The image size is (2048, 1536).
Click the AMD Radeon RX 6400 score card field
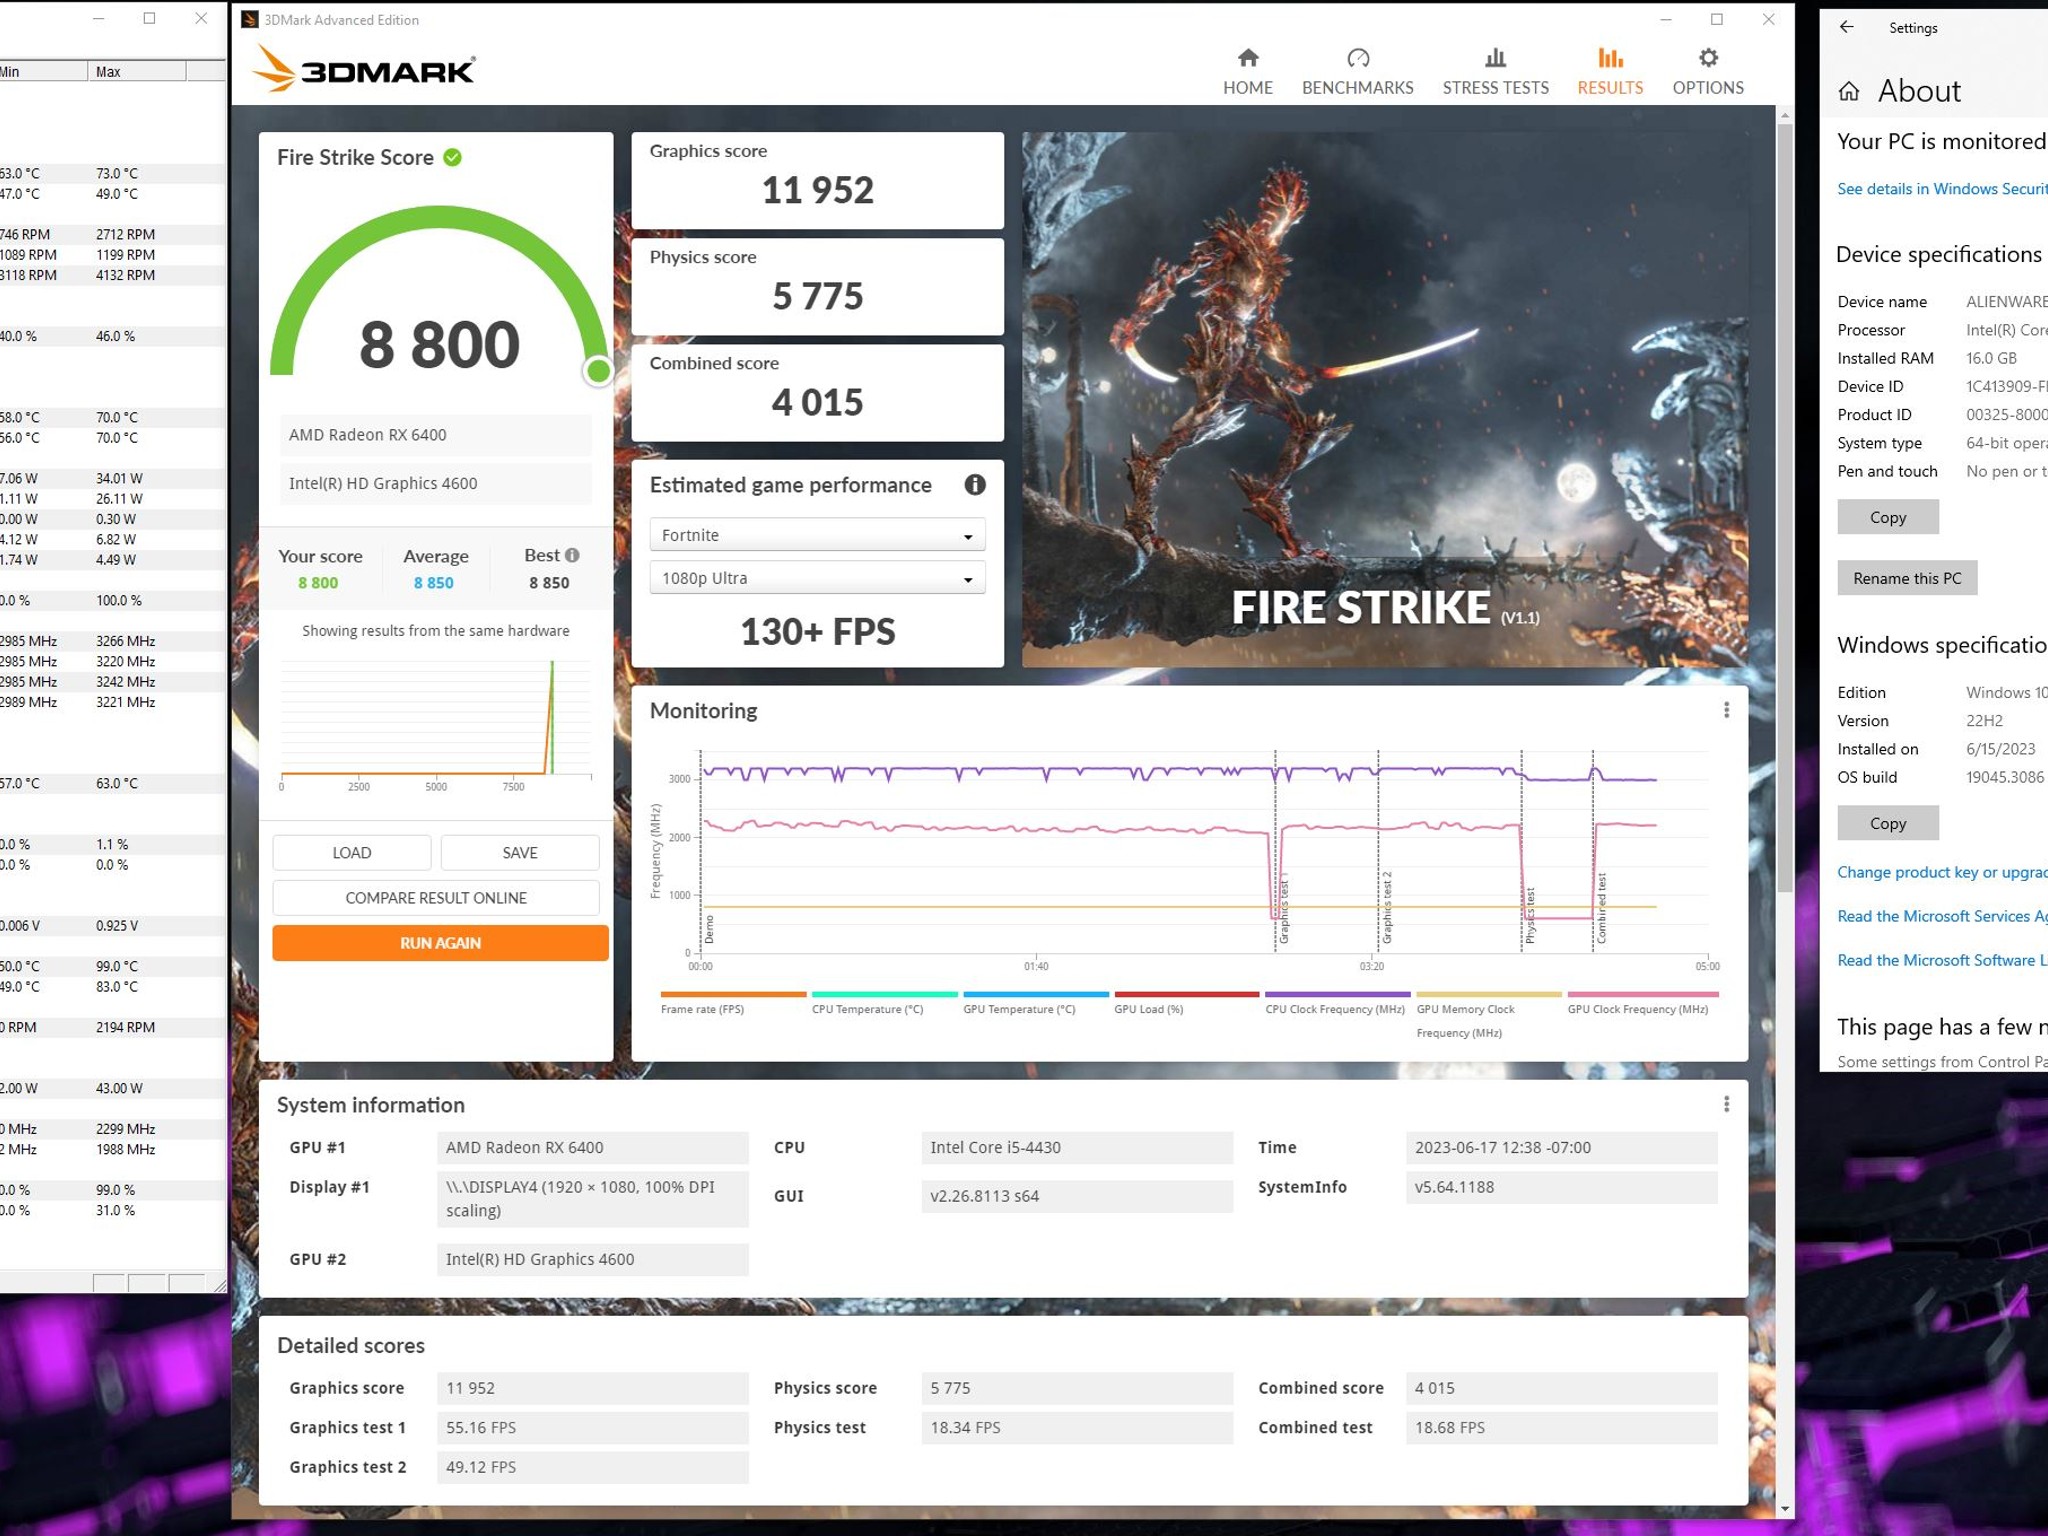[435, 435]
